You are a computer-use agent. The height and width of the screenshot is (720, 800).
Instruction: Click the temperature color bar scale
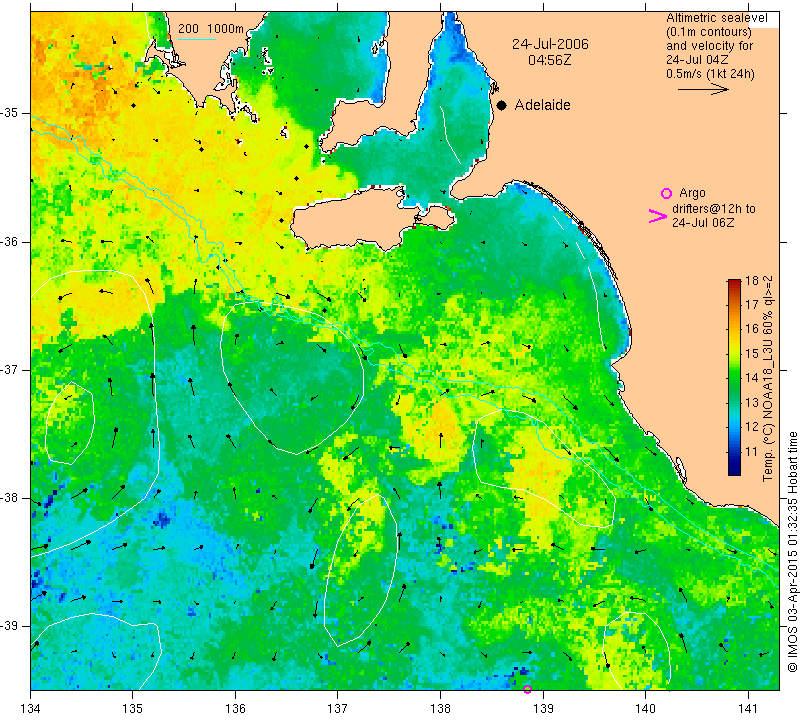pos(734,377)
